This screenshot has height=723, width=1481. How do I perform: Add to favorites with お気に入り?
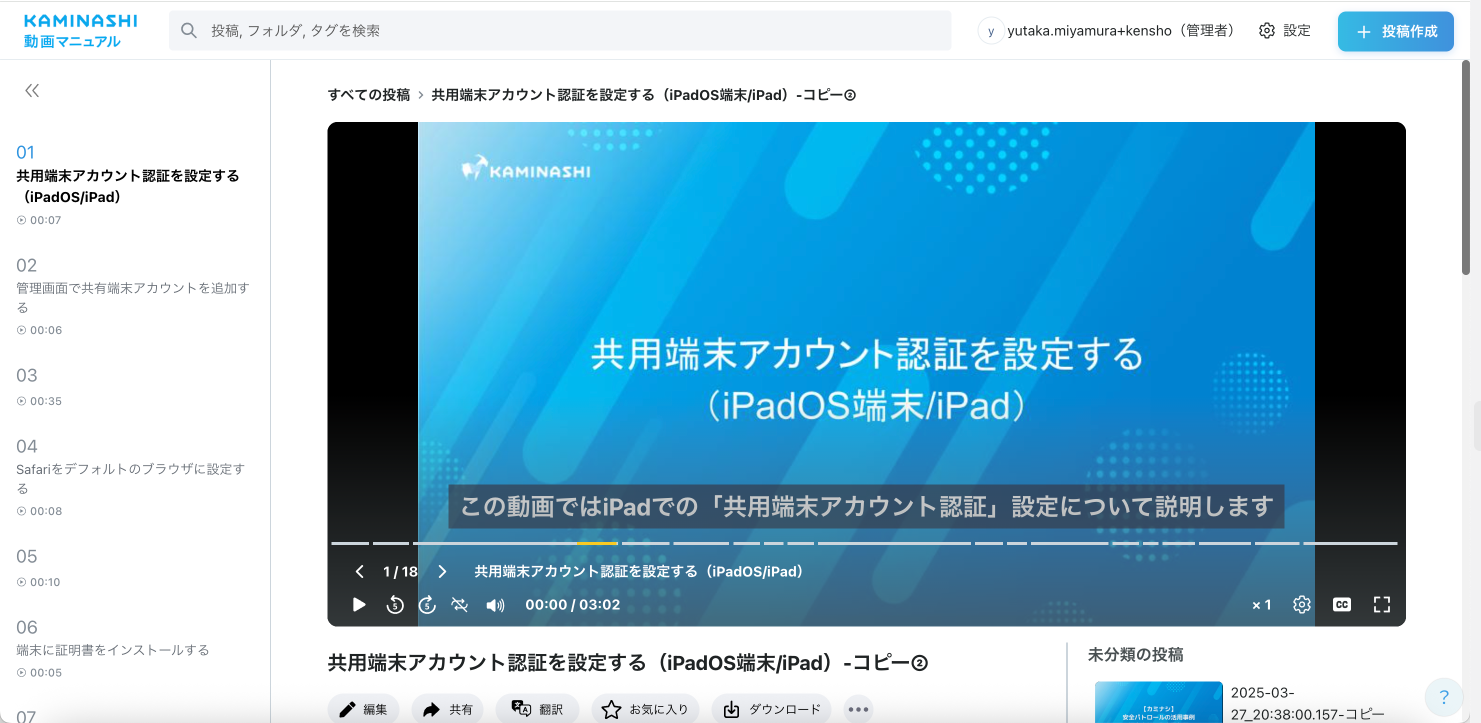[x=645, y=709]
